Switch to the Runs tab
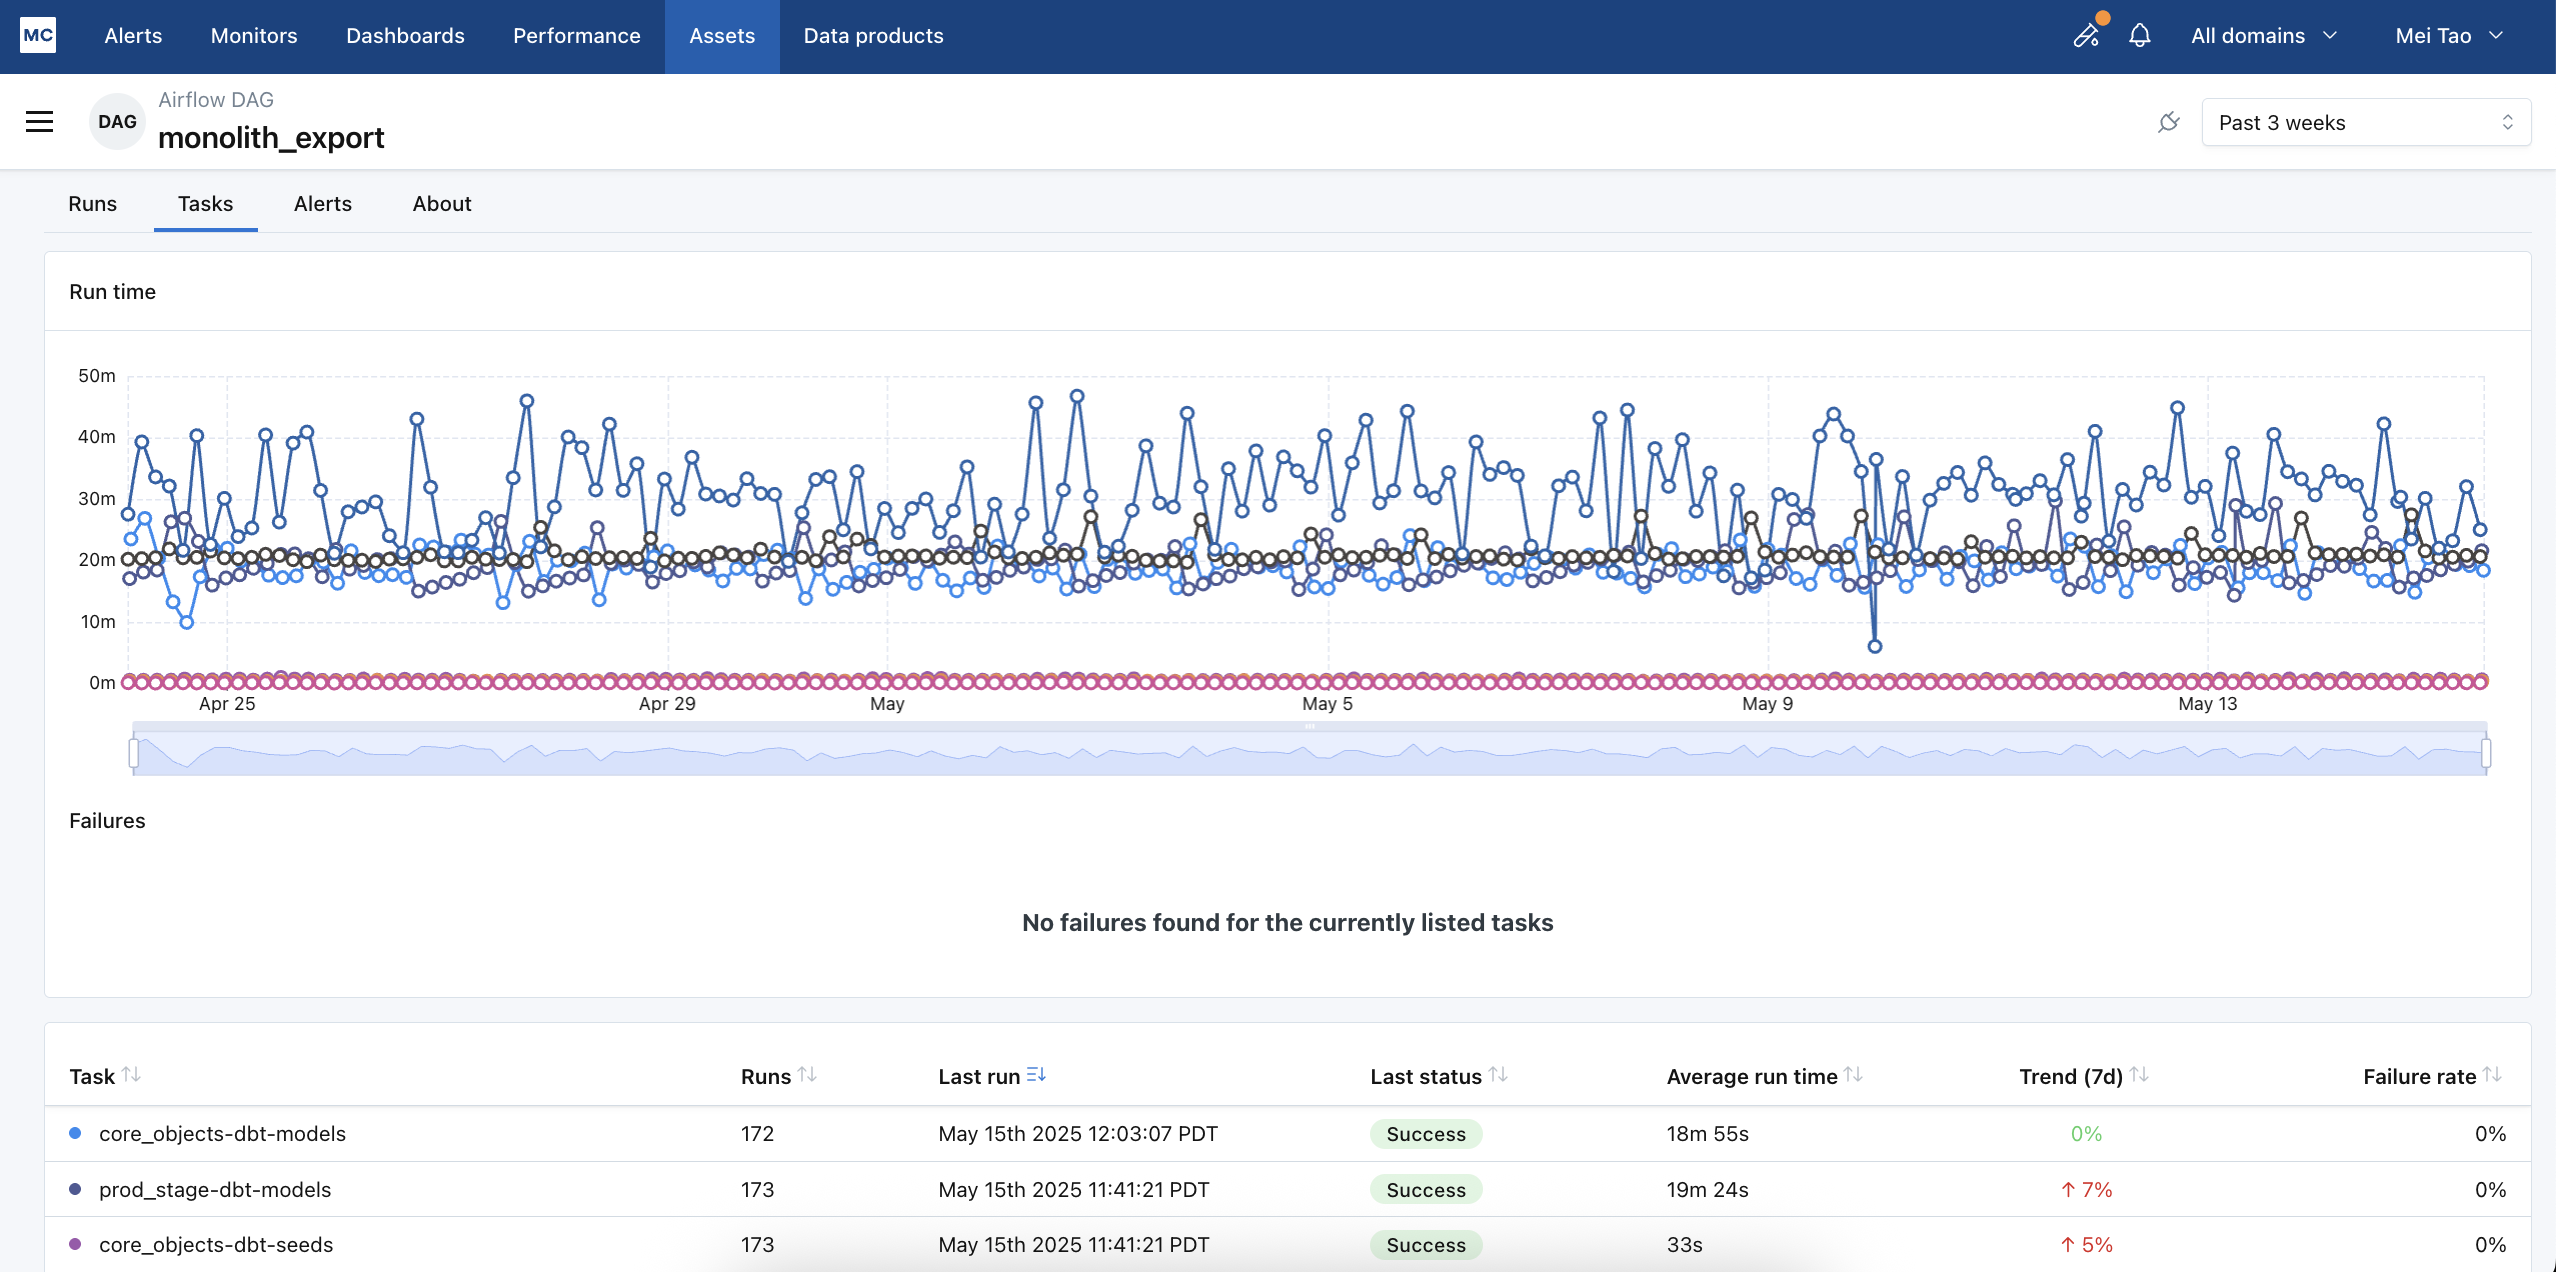This screenshot has height=1272, width=2556. (x=92, y=204)
